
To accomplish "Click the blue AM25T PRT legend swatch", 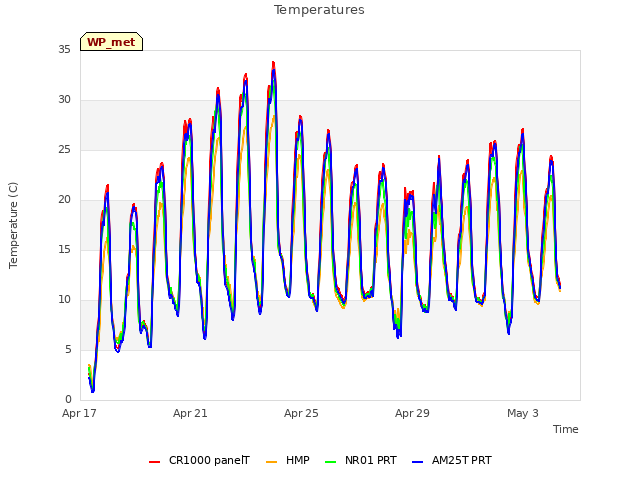I will pos(418,462).
